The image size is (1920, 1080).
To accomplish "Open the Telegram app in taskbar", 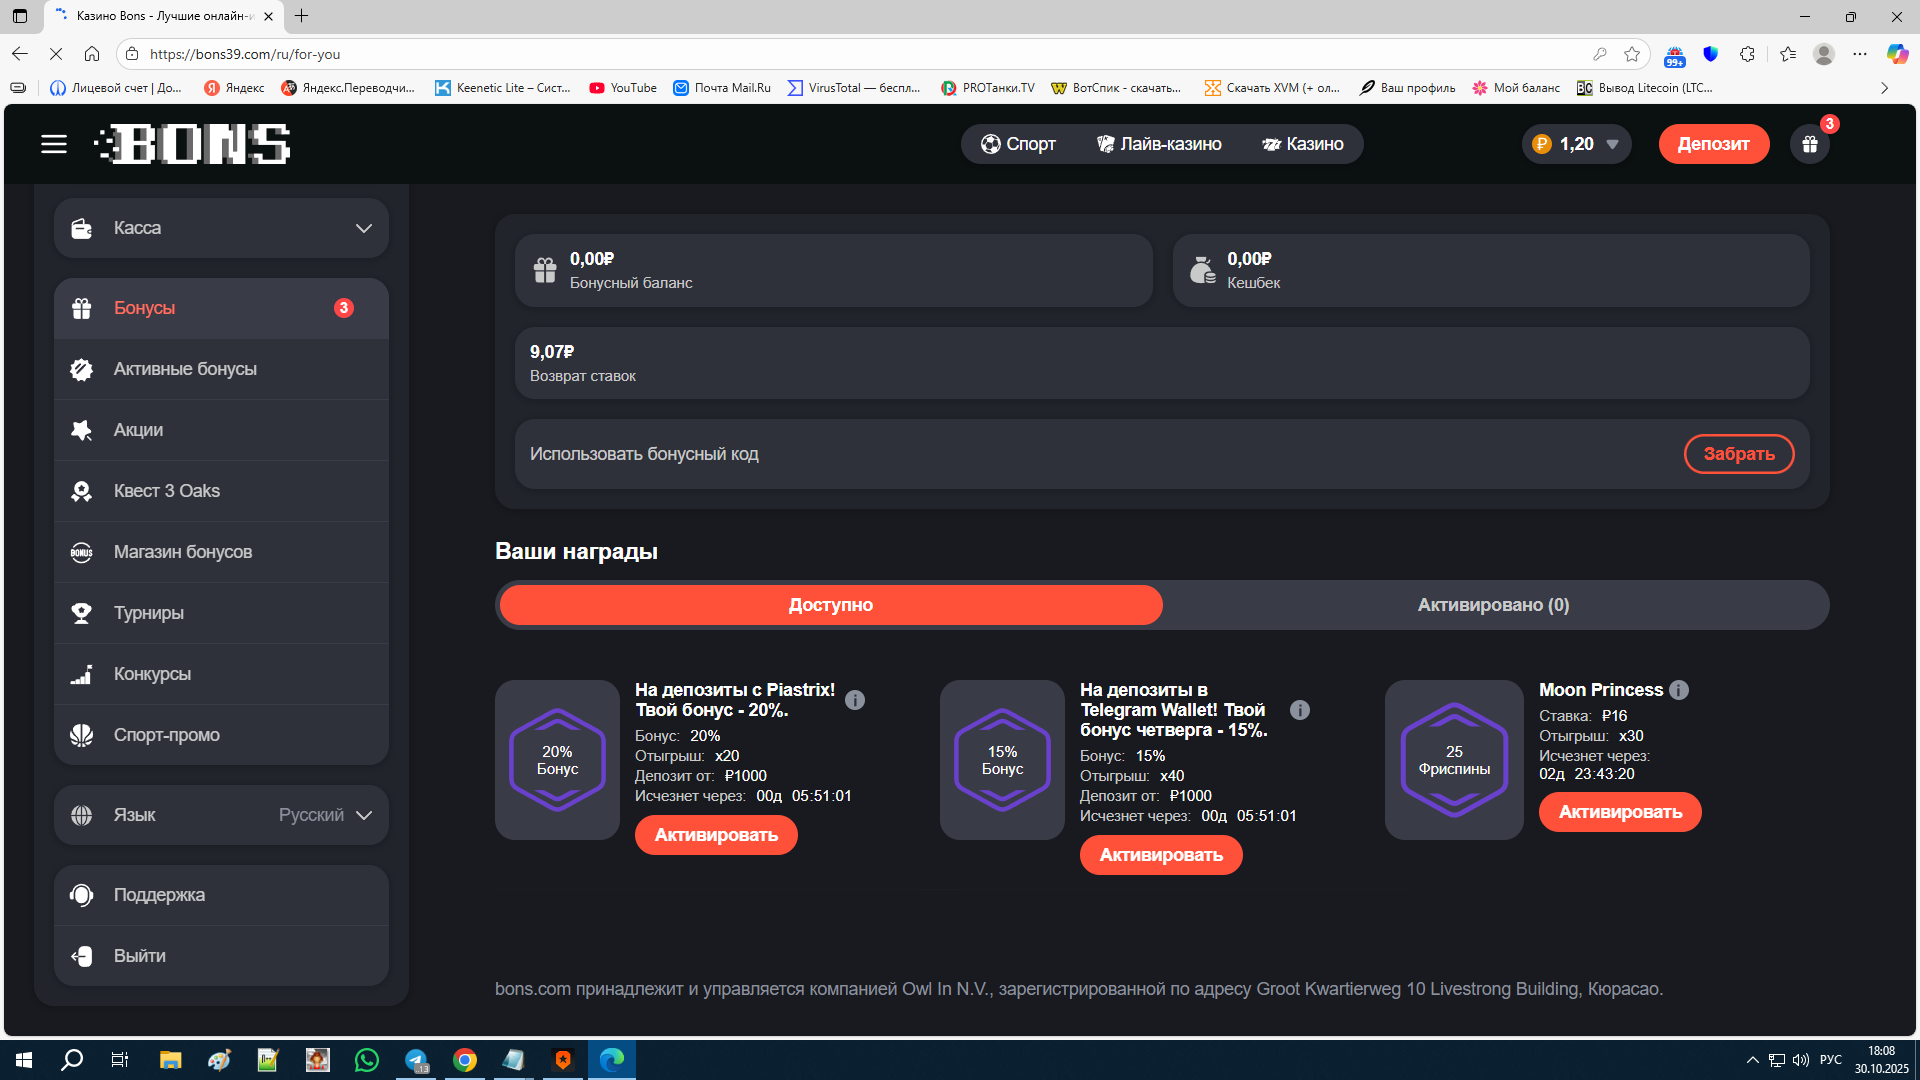I will tap(416, 1060).
